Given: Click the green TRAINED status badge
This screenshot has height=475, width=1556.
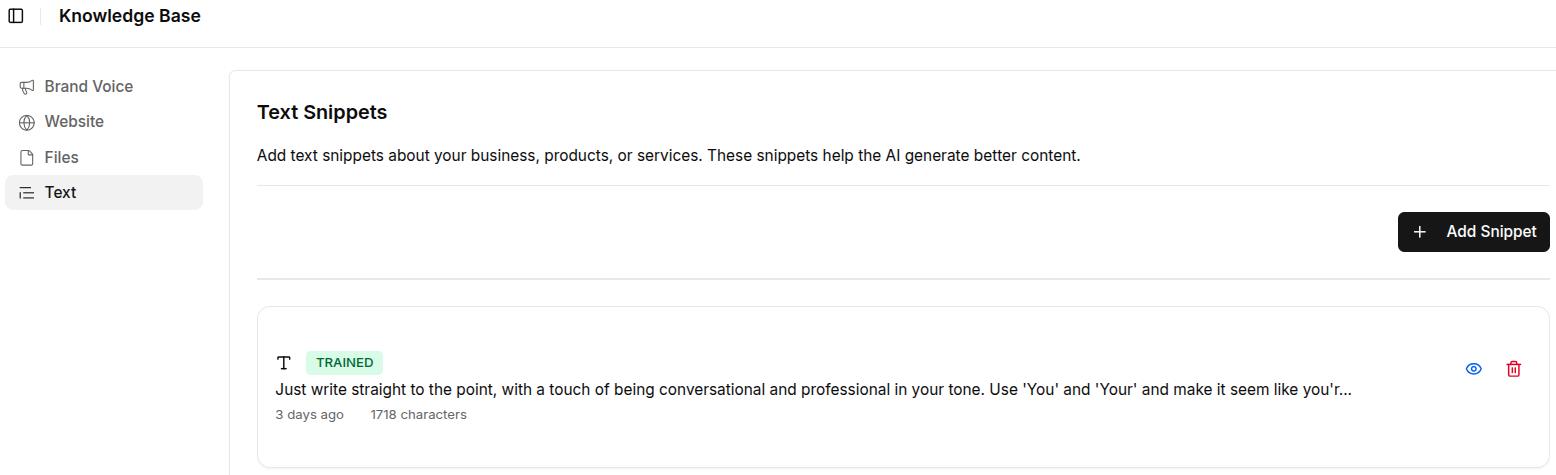Looking at the screenshot, I should point(344,363).
